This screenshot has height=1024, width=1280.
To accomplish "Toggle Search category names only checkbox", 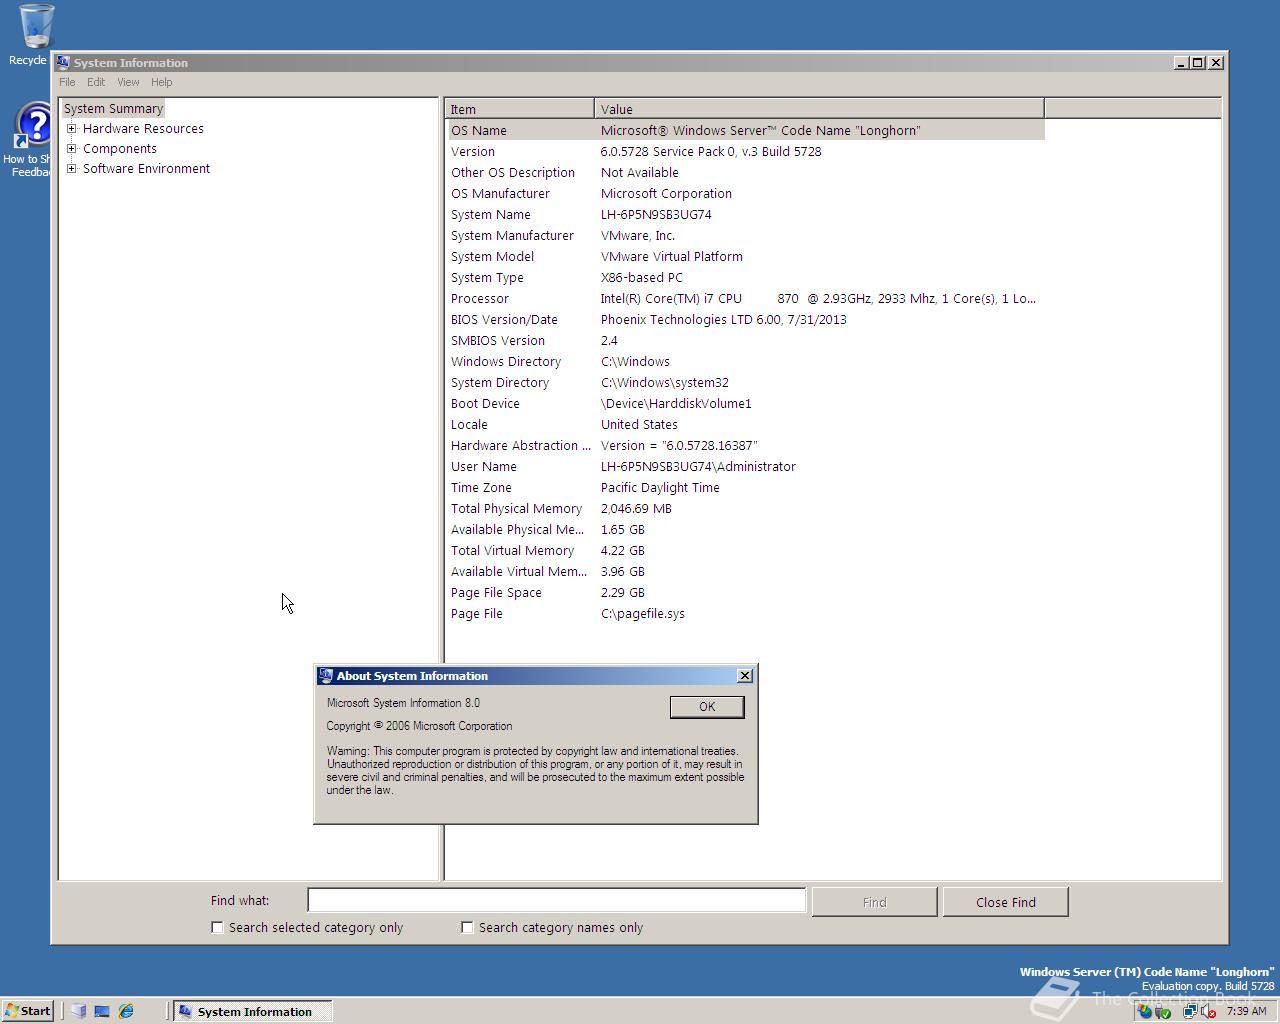I will pos(467,927).
